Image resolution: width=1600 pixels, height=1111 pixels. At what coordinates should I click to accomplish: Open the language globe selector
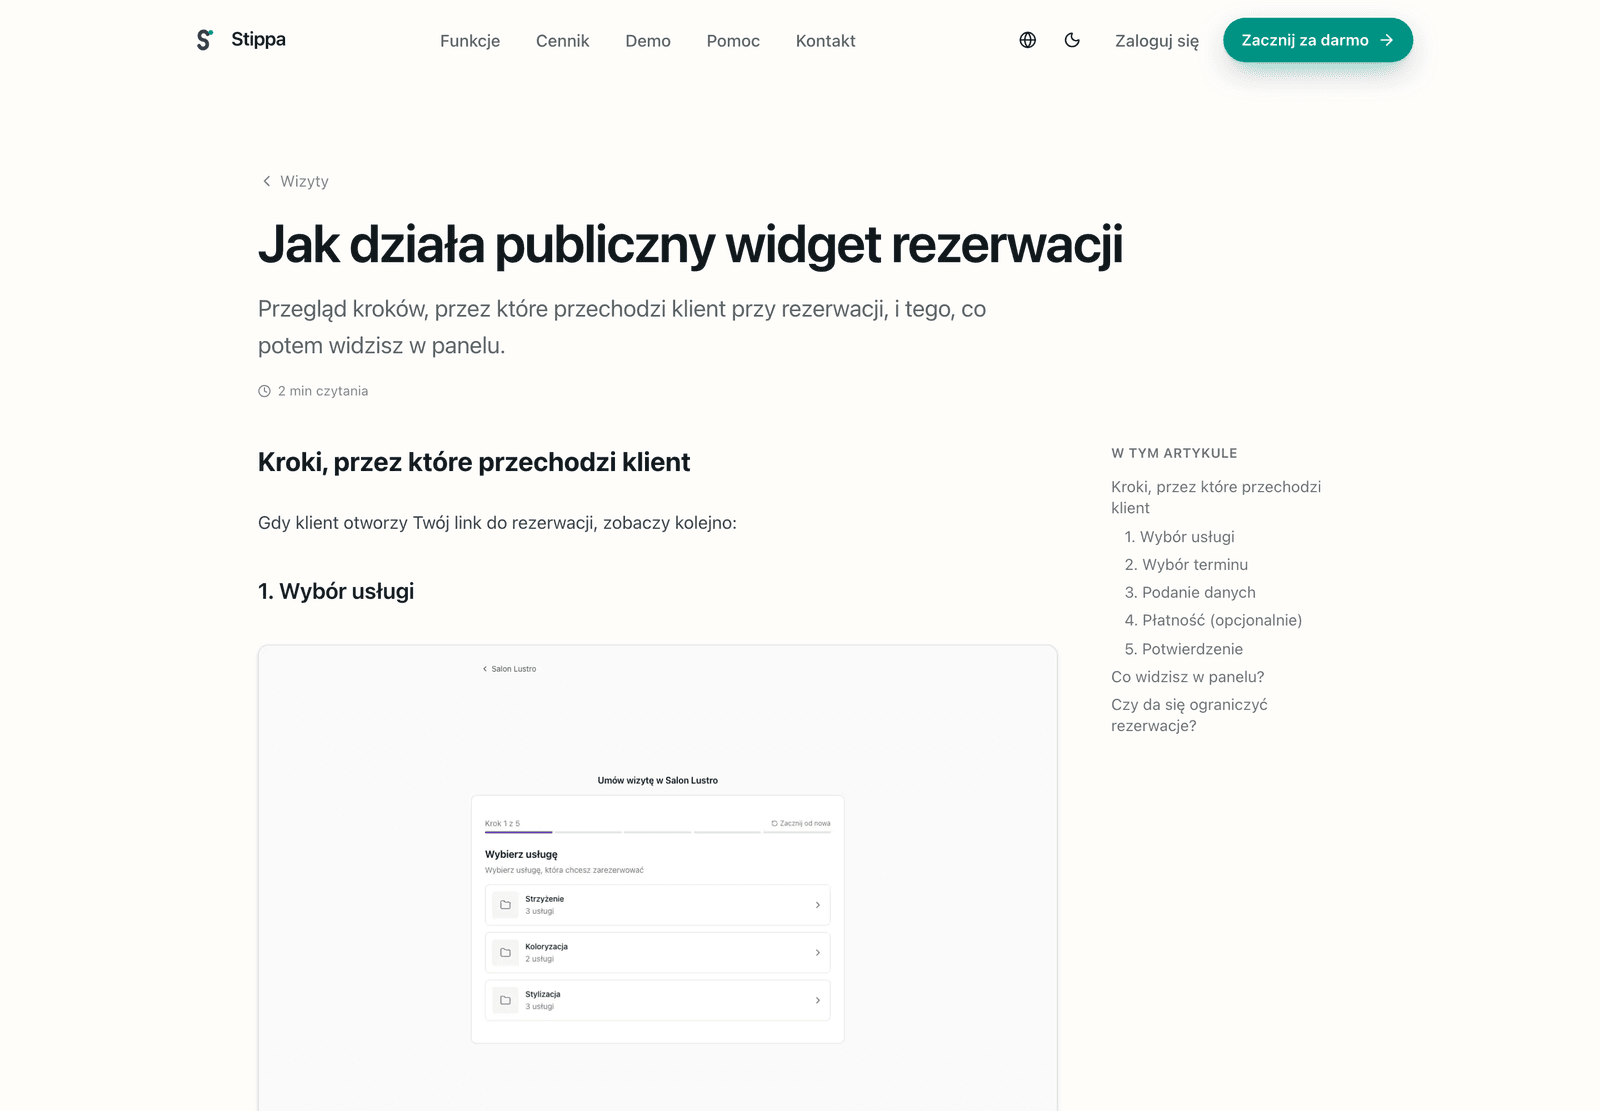(1027, 40)
